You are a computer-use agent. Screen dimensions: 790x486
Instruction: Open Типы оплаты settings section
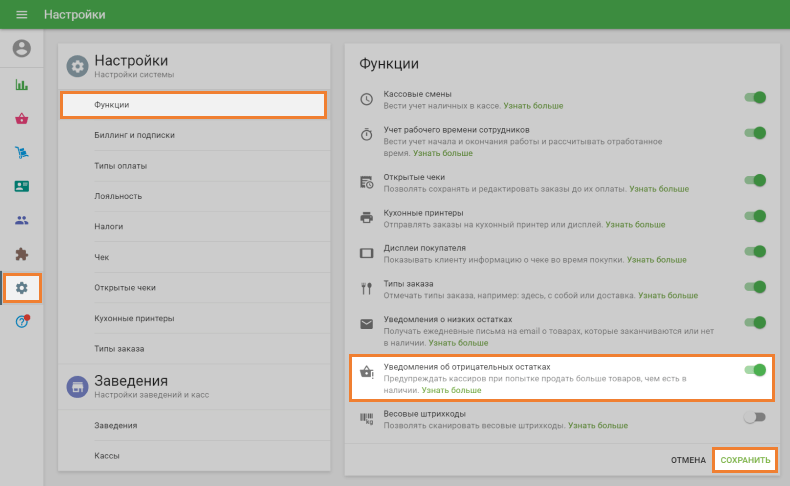pos(121,165)
